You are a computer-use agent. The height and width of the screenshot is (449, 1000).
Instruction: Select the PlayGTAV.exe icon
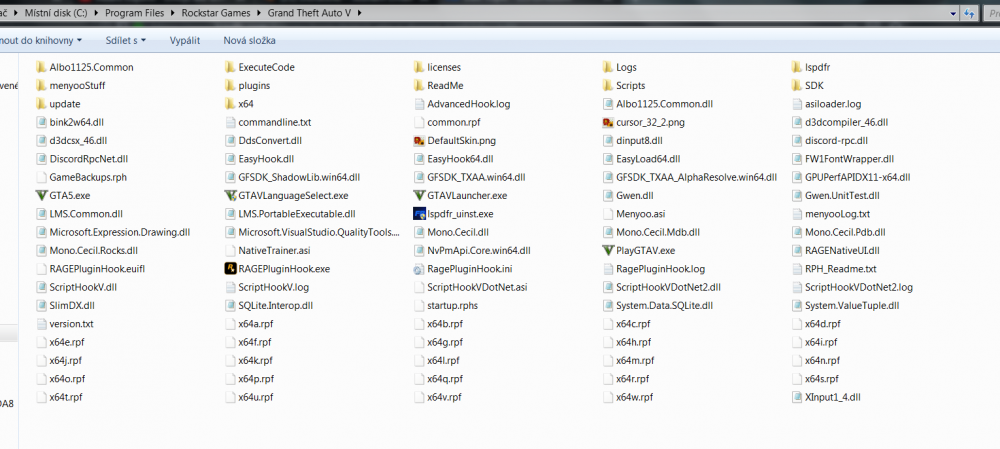[x=608, y=250]
